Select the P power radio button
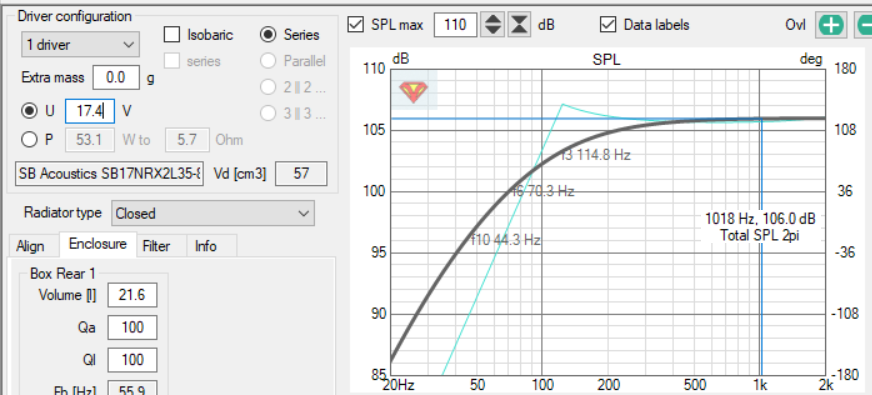The width and height of the screenshot is (872, 395). (29, 140)
